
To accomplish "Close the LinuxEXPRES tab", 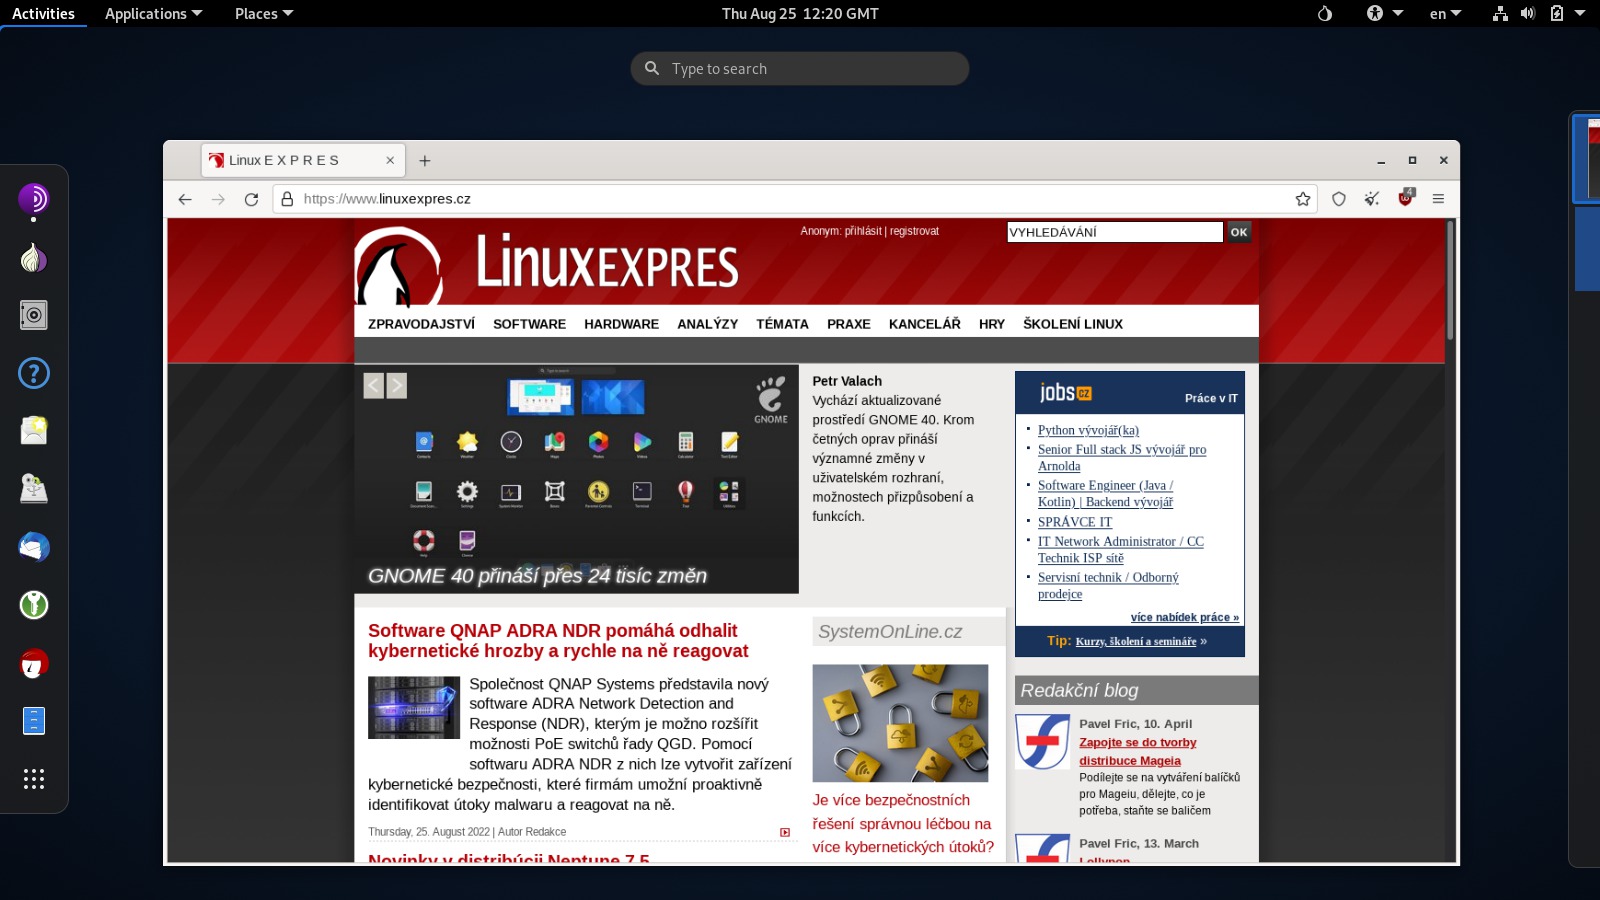I will tap(390, 160).
